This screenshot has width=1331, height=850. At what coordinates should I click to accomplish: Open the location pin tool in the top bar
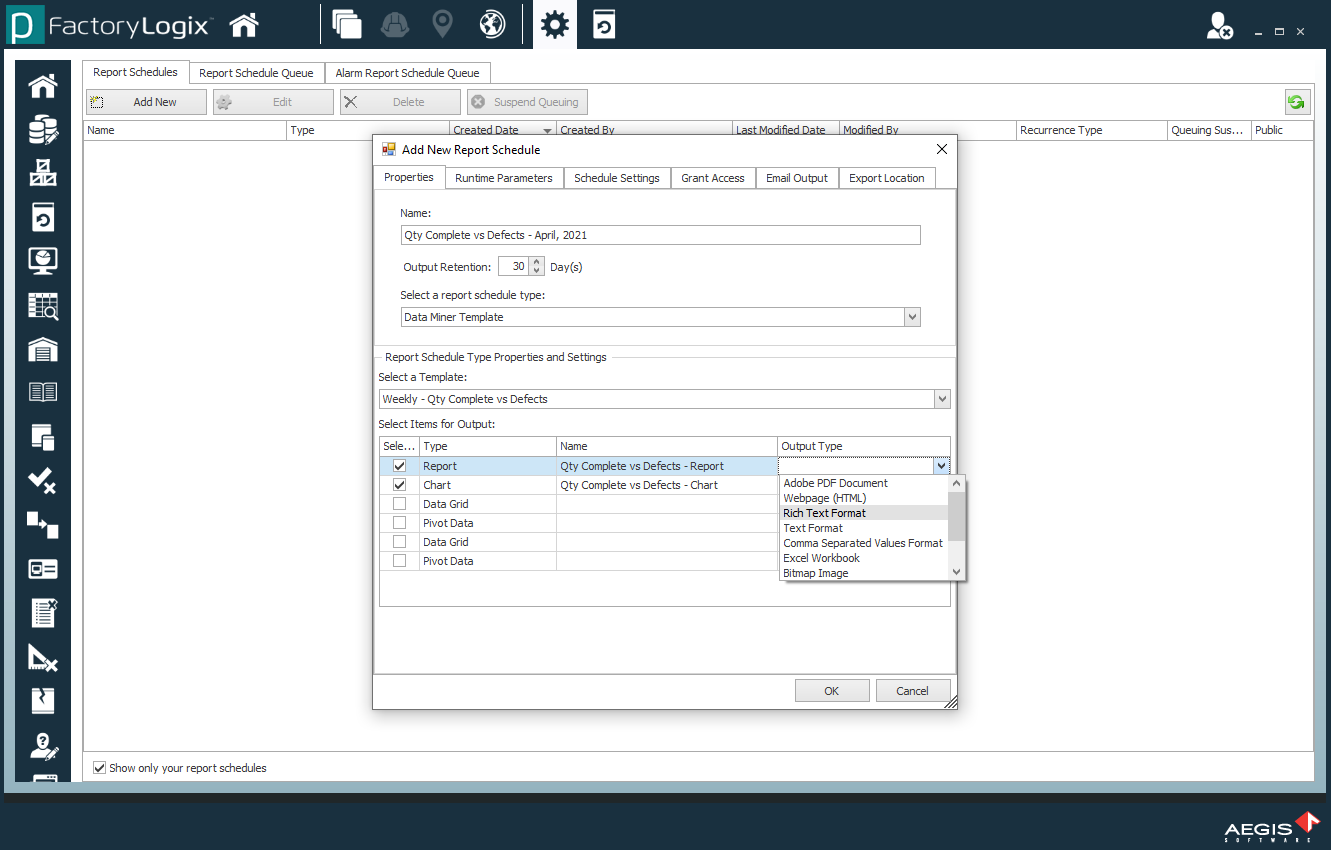tap(442, 24)
